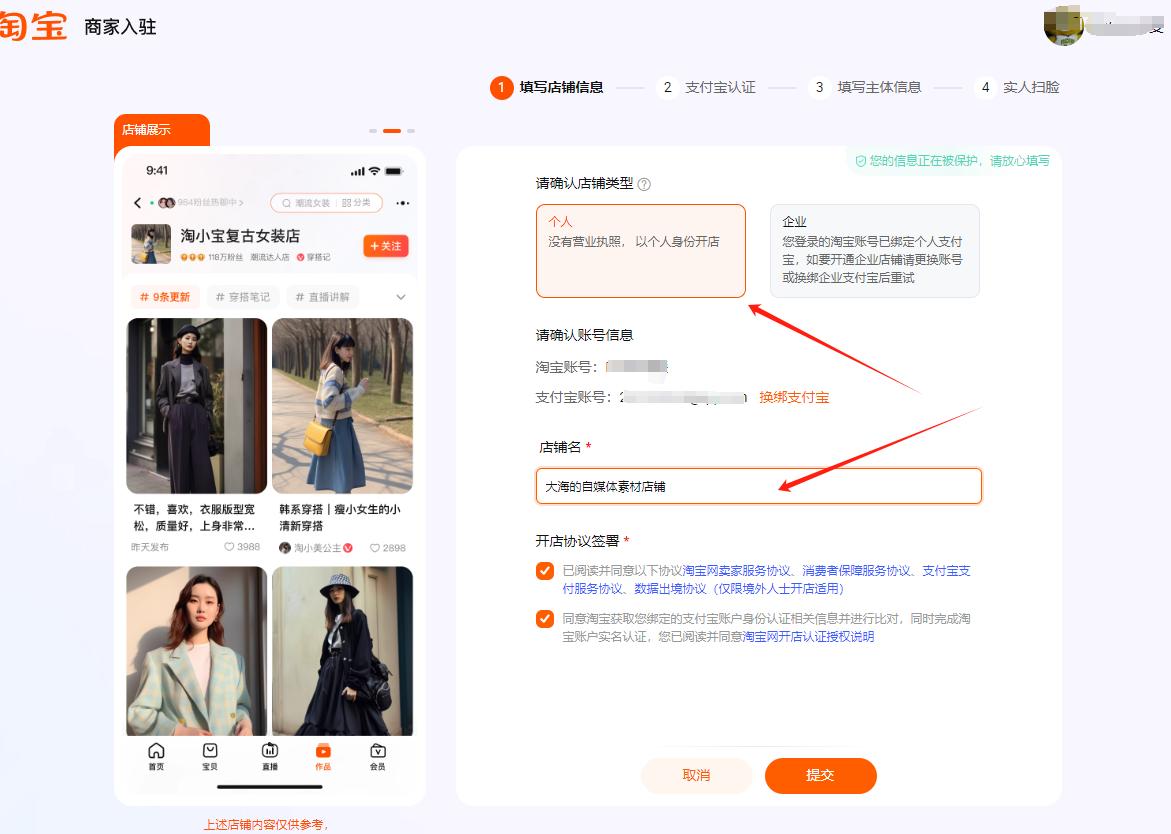Click the search icon in the preview search bar

tap(286, 203)
